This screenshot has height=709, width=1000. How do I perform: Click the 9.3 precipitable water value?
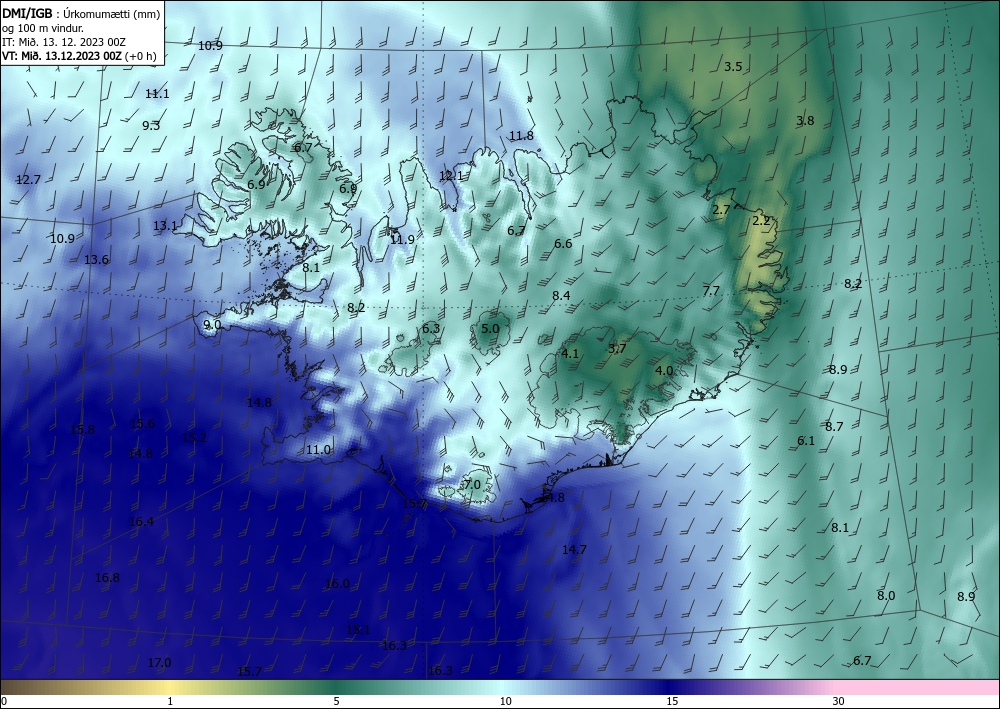click(x=151, y=126)
